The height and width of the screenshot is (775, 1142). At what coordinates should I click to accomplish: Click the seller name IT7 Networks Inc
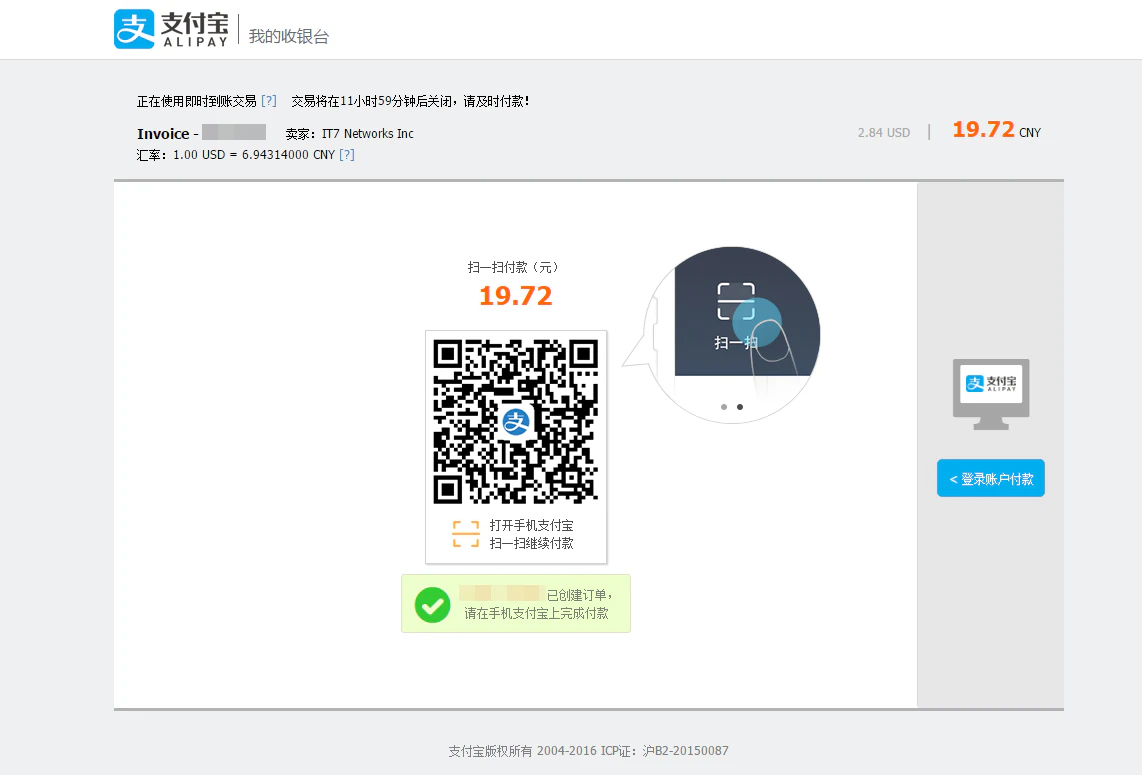(x=368, y=133)
